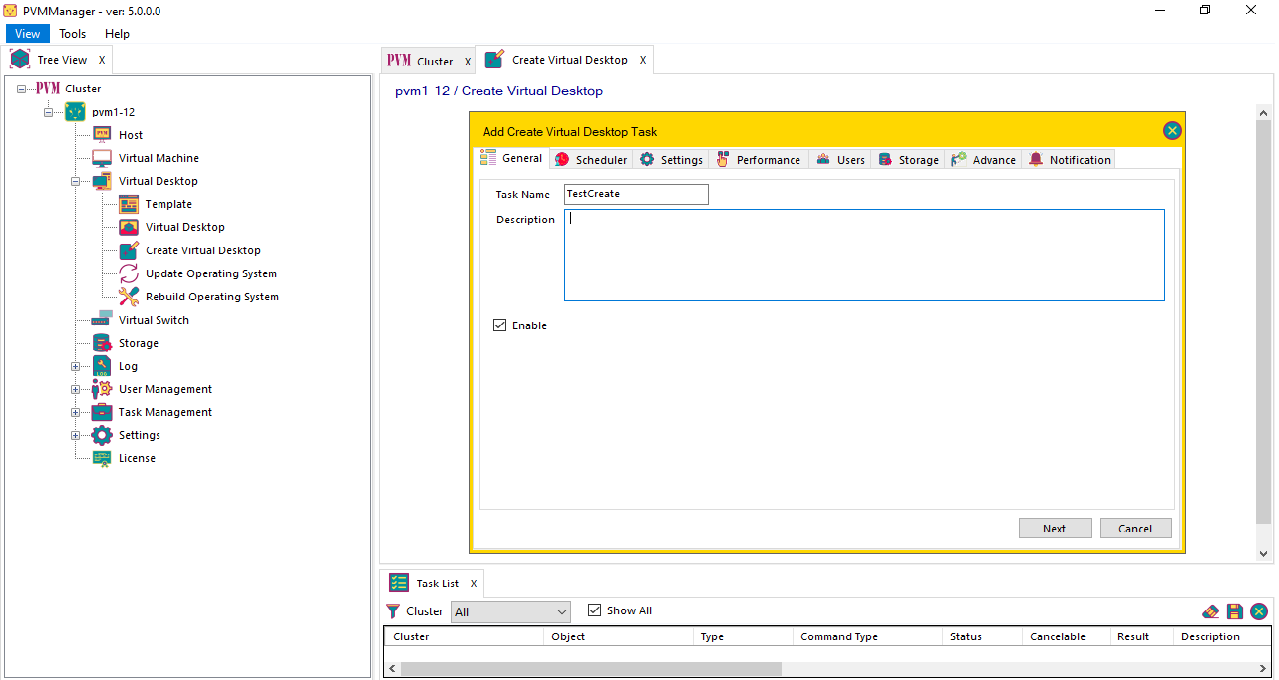This screenshot has height=680, width=1279.
Task: Collapse the Virtual Desktop node
Action: (x=75, y=182)
